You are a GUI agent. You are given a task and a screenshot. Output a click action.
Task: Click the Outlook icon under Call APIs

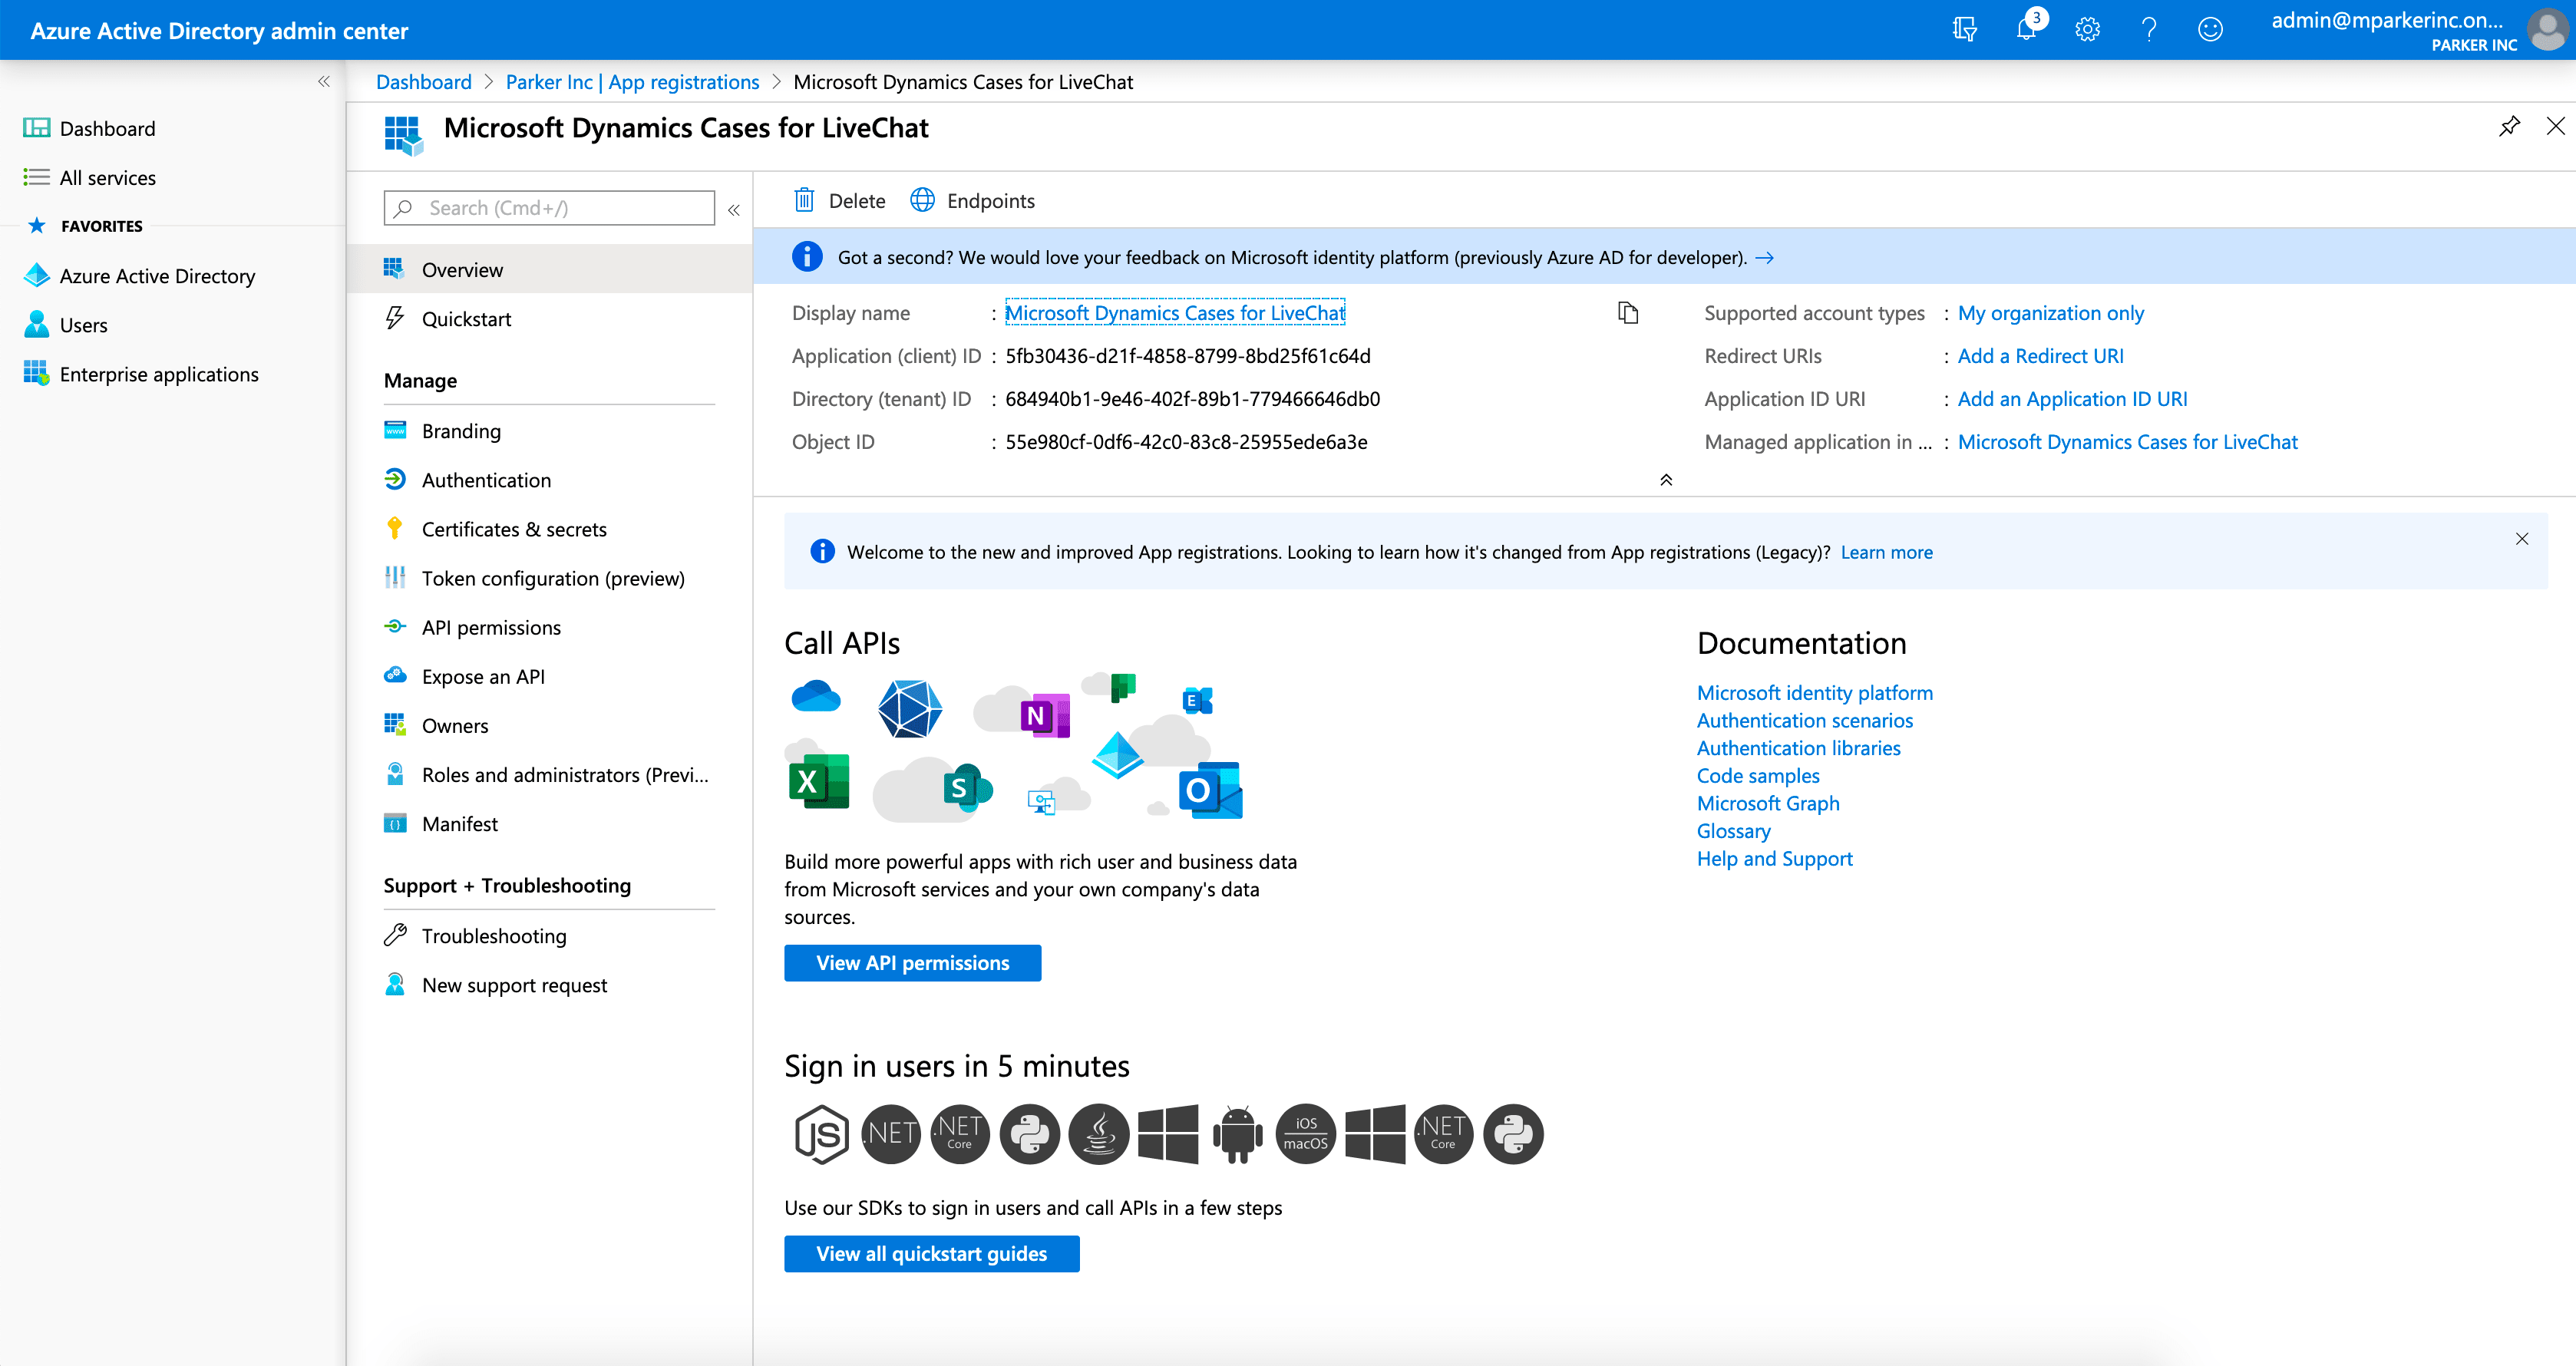tap(1210, 790)
